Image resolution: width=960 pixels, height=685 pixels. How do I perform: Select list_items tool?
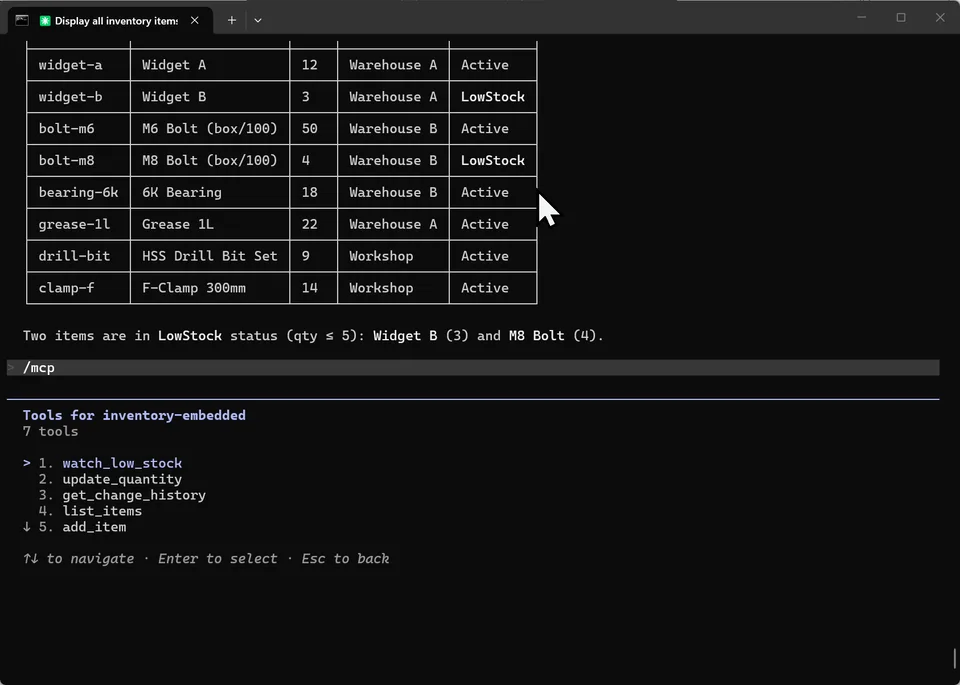coord(102,511)
